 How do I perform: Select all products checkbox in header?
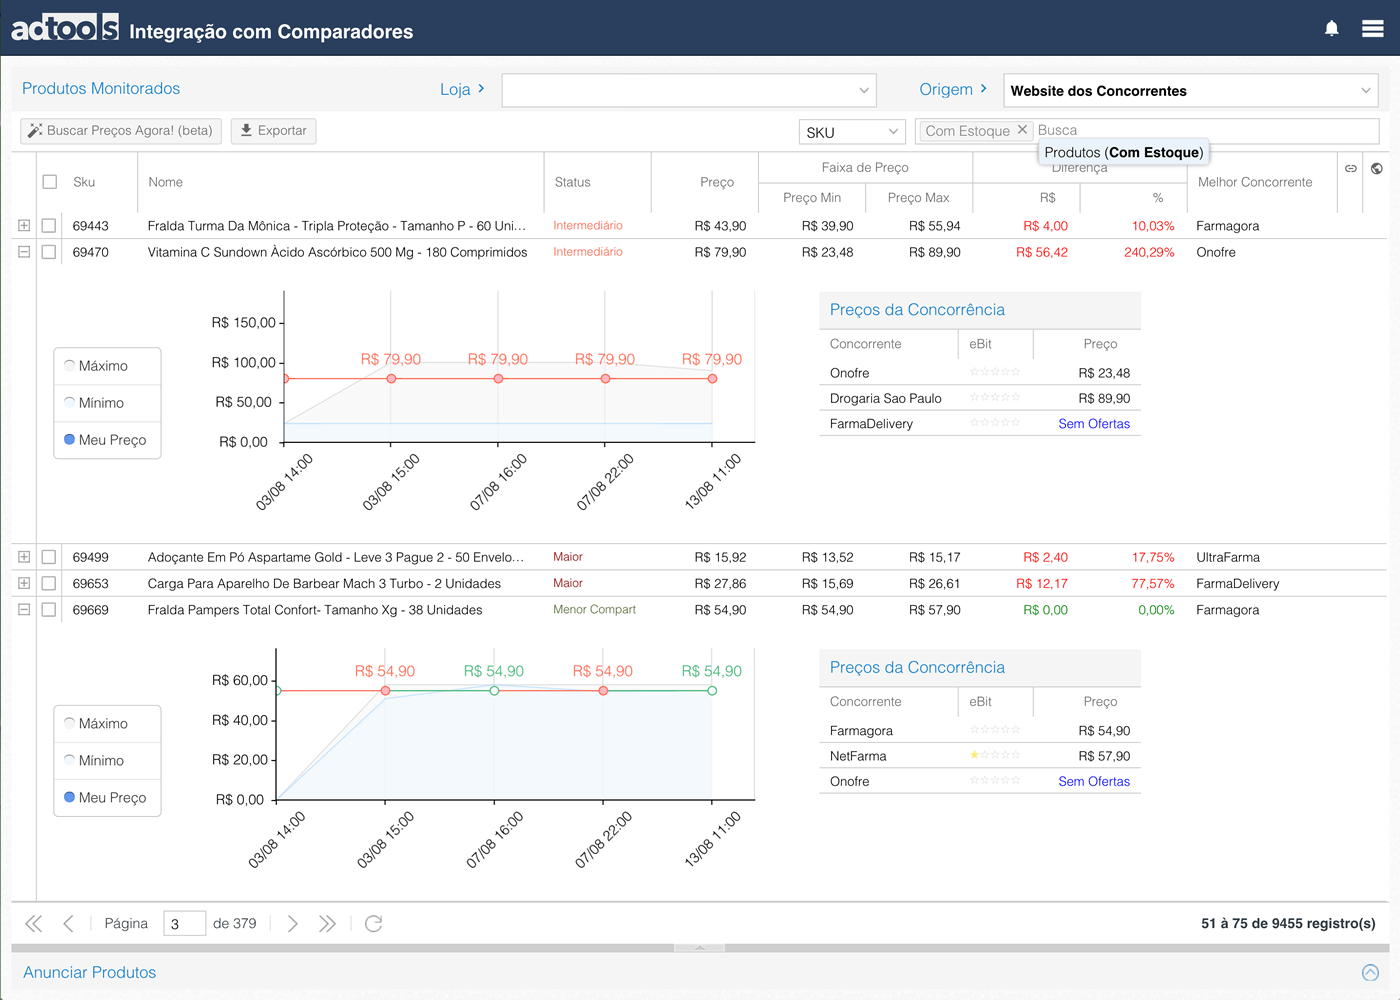click(50, 182)
